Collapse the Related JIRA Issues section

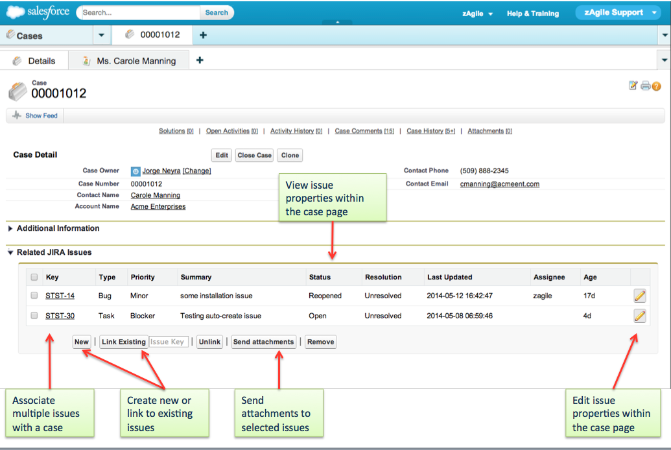(11, 252)
